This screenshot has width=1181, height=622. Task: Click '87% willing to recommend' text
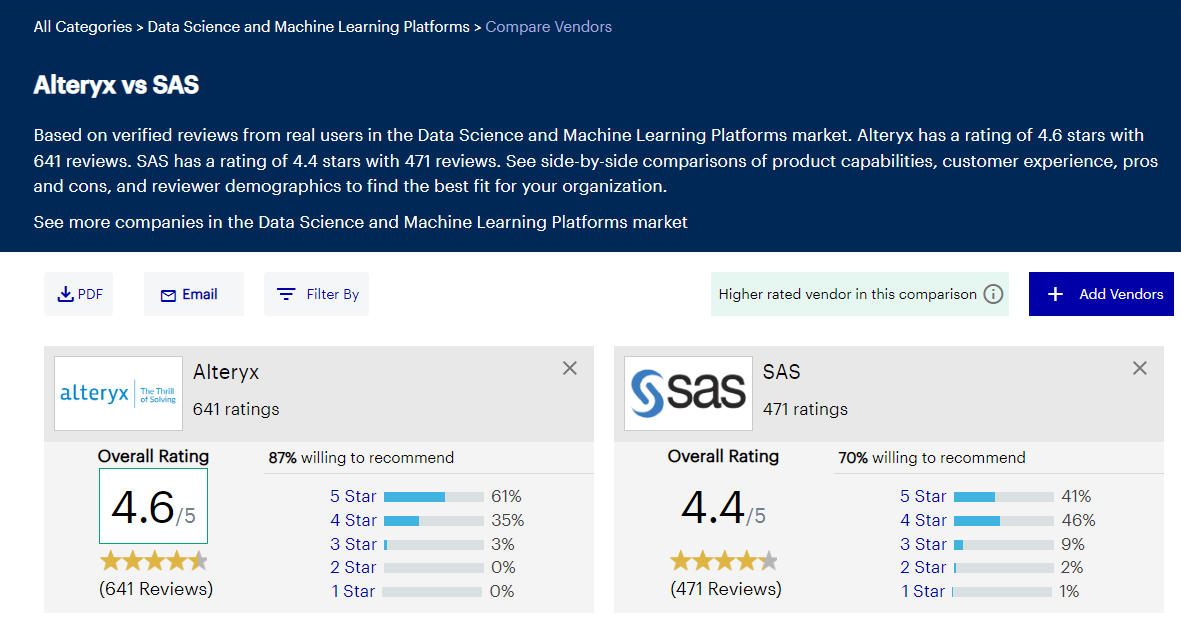coord(362,458)
